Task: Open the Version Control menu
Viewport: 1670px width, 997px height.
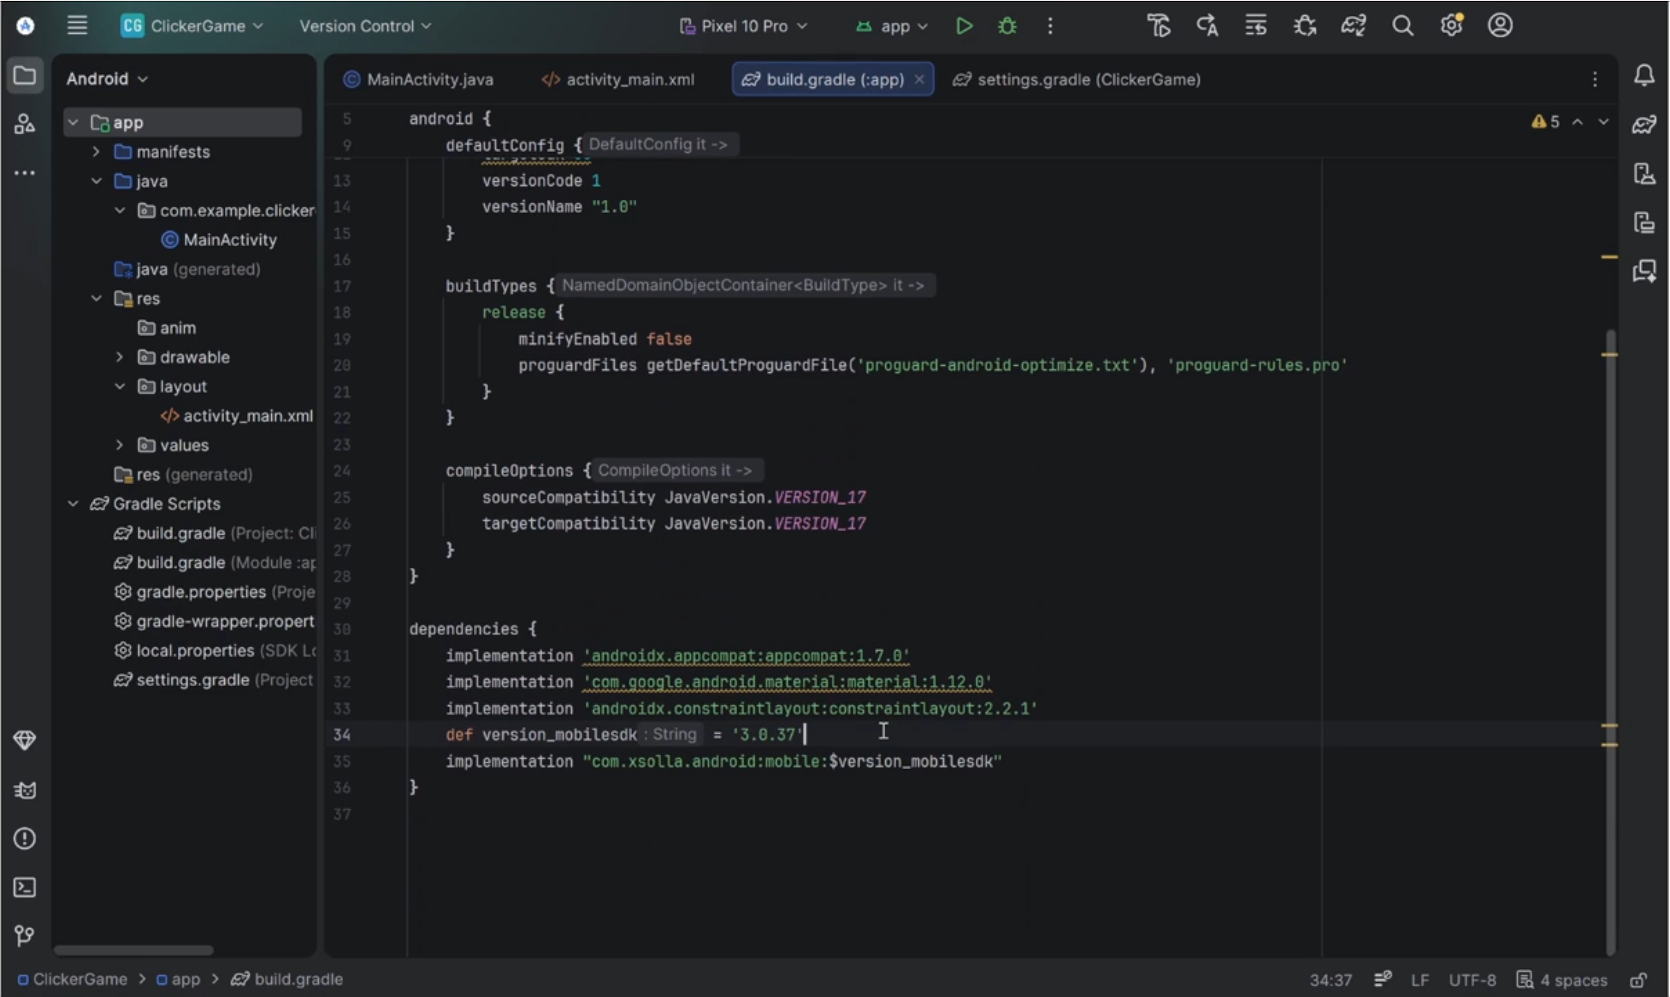Action: click(x=365, y=26)
